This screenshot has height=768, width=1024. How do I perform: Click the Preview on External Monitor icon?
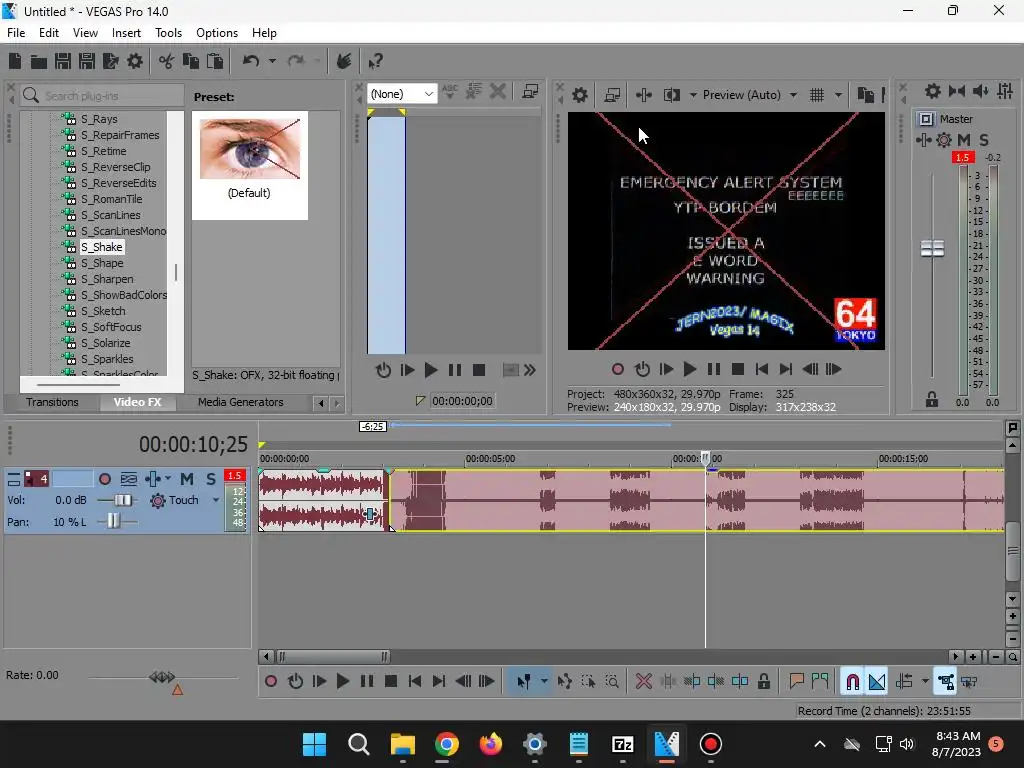612,95
